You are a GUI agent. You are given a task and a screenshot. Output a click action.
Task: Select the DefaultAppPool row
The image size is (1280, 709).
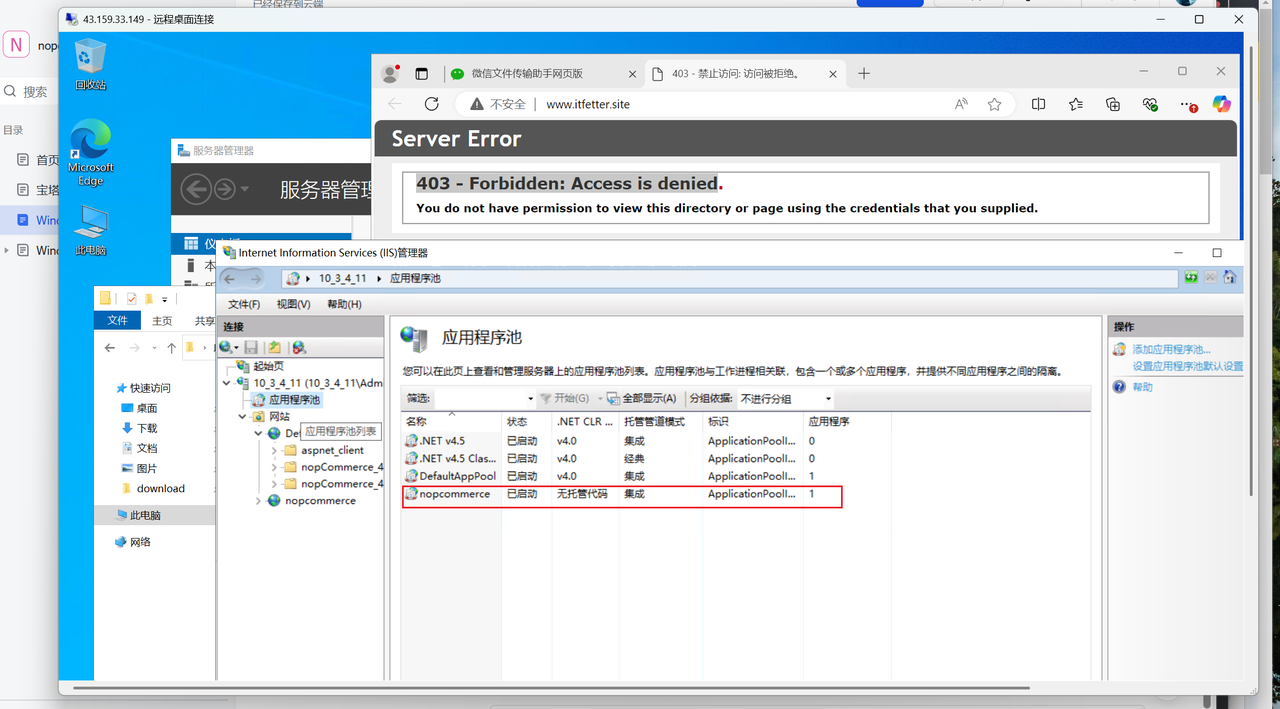tap(622, 476)
